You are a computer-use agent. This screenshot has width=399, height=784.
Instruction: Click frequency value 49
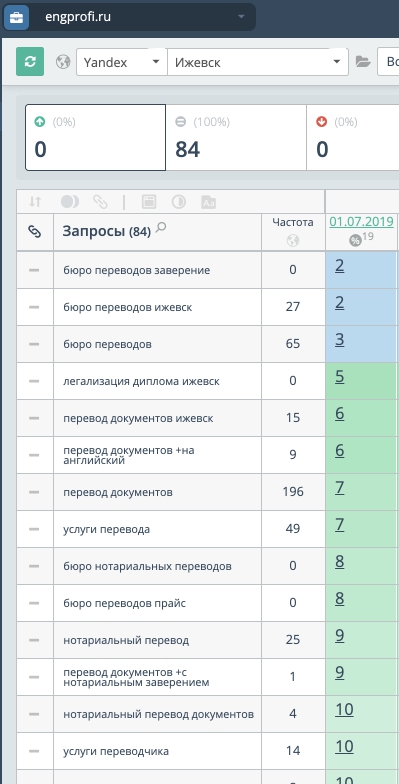[293, 528]
